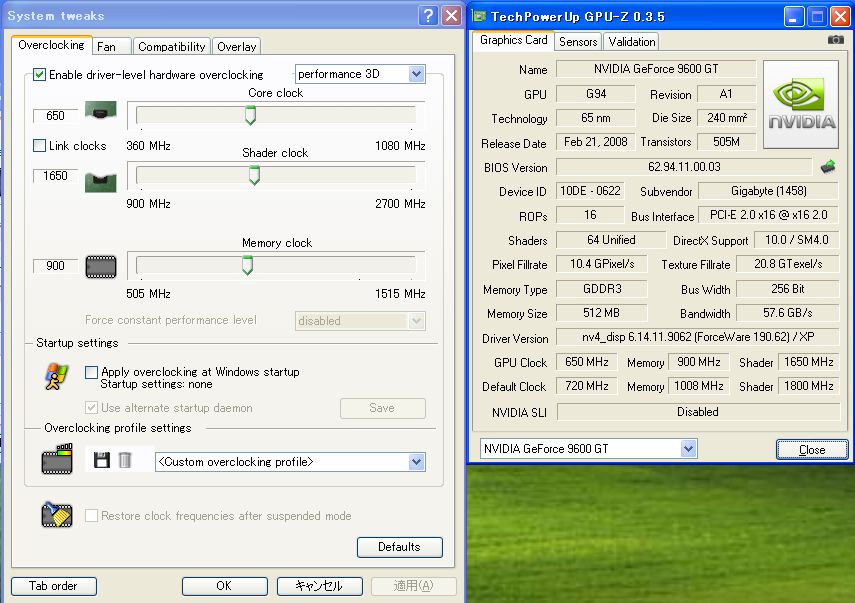855x603 pixels.
Task: Open the Compatibility tab
Action: (172, 47)
